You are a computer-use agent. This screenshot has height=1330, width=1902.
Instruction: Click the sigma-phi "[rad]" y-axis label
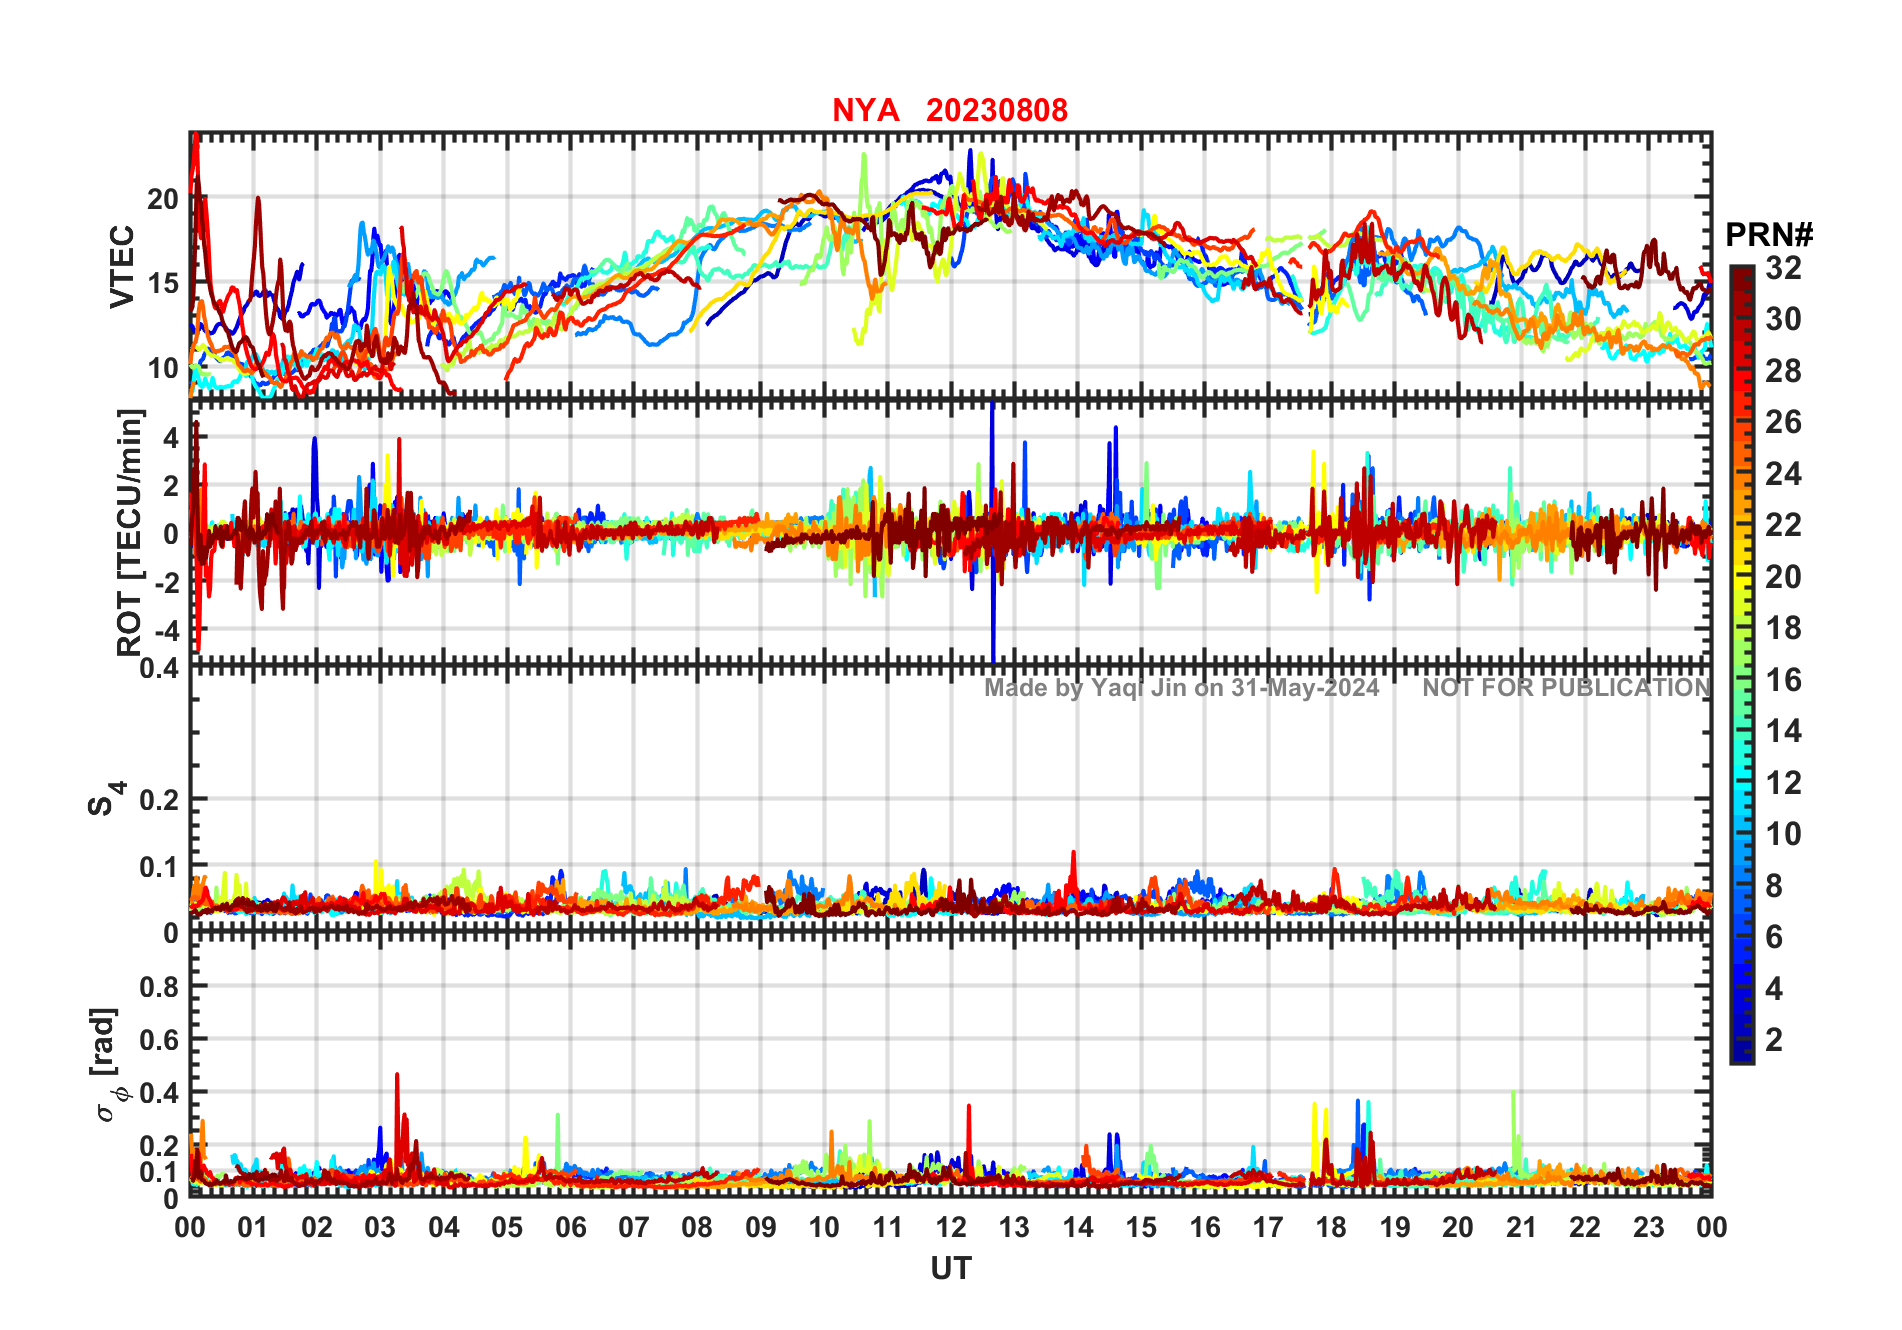pyautogui.click(x=105, y=1065)
